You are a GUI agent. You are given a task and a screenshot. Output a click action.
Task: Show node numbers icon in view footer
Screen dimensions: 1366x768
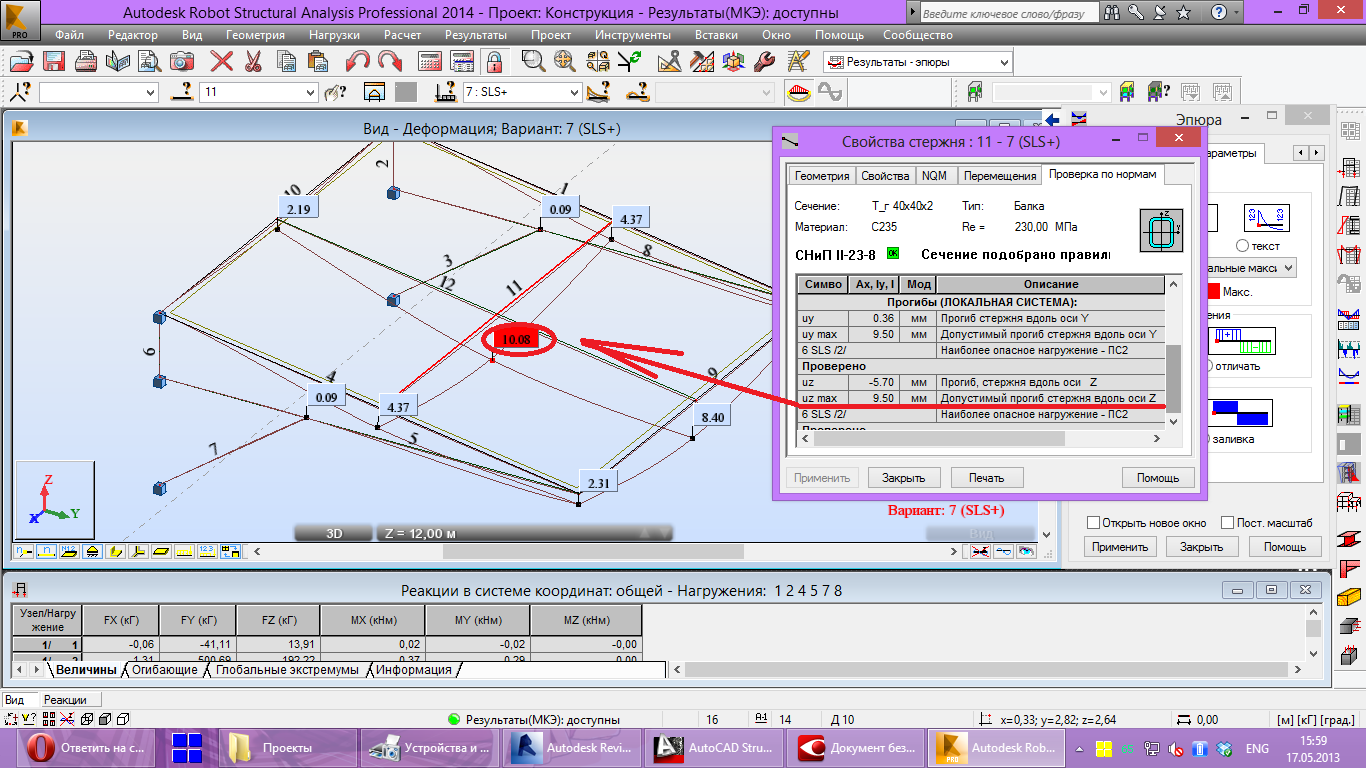[x=22, y=551]
